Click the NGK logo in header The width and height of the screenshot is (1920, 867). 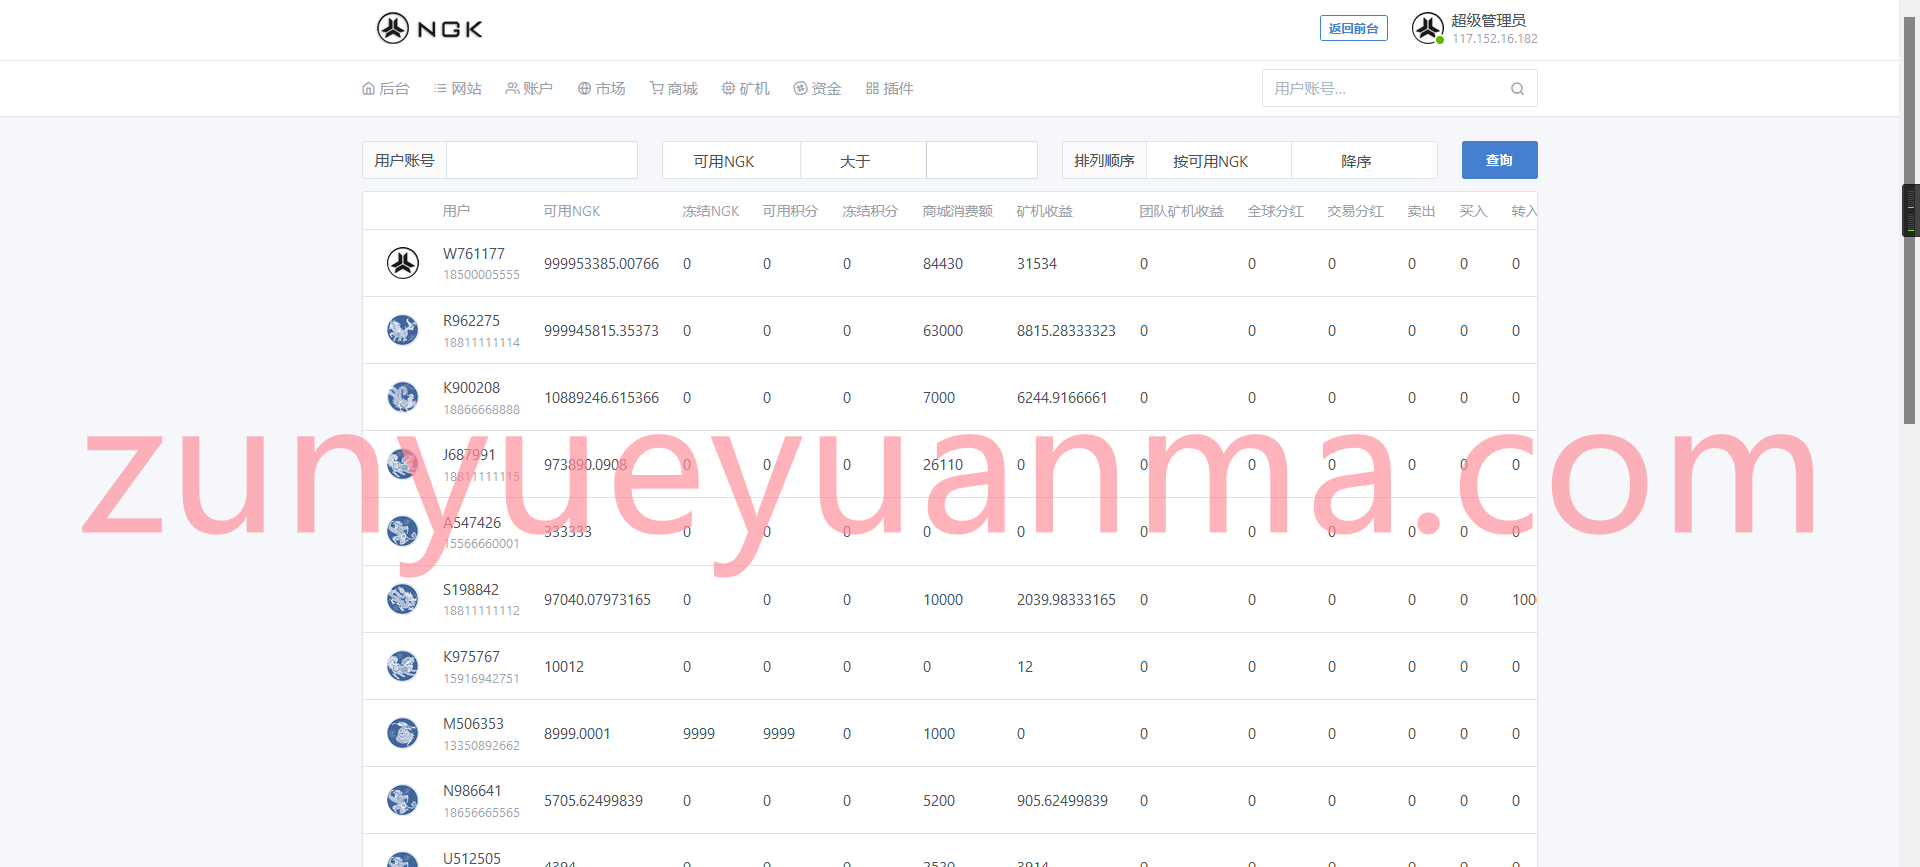pos(430,28)
